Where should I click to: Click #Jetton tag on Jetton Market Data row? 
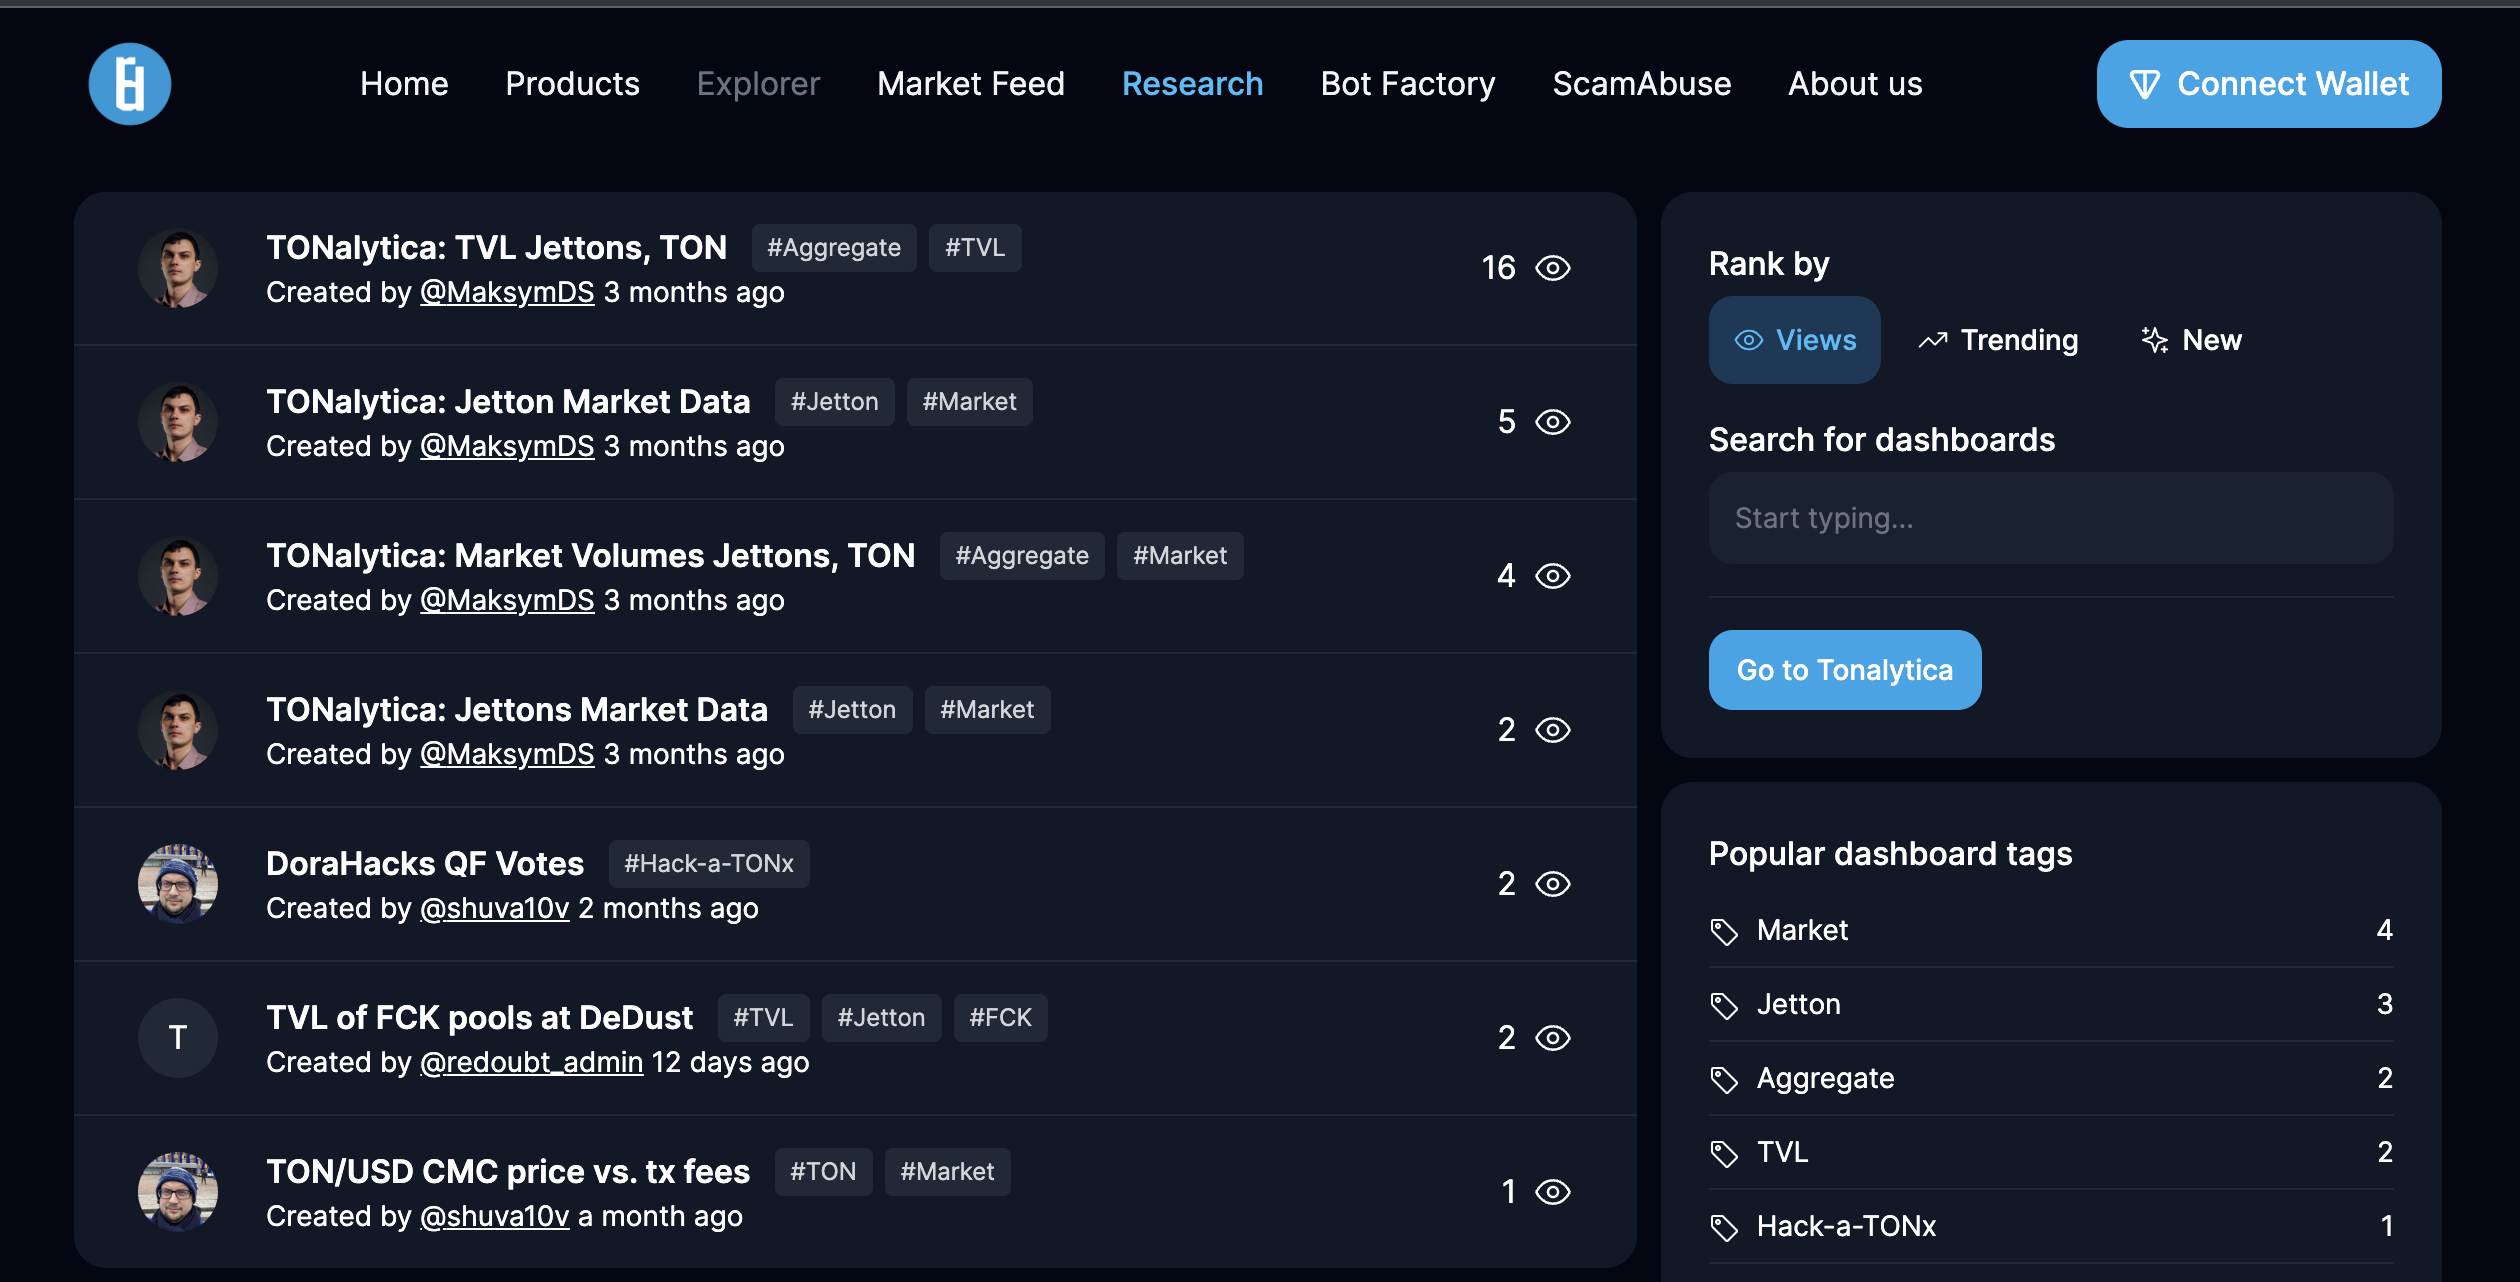pos(835,401)
